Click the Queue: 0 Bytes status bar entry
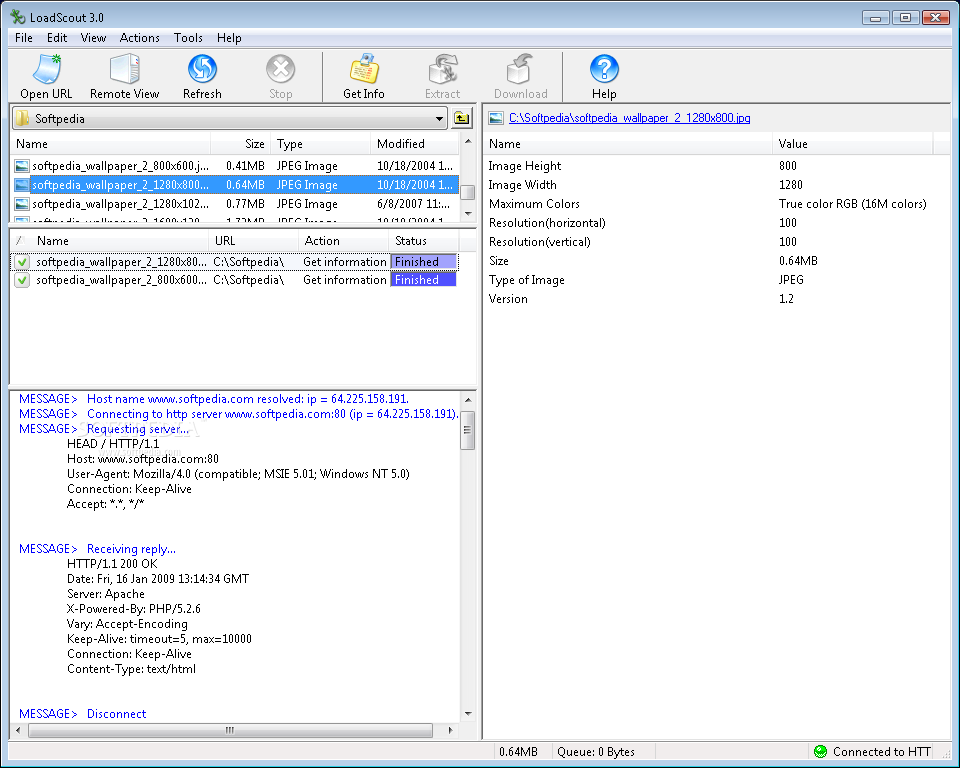This screenshot has width=960, height=768. [x=595, y=751]
